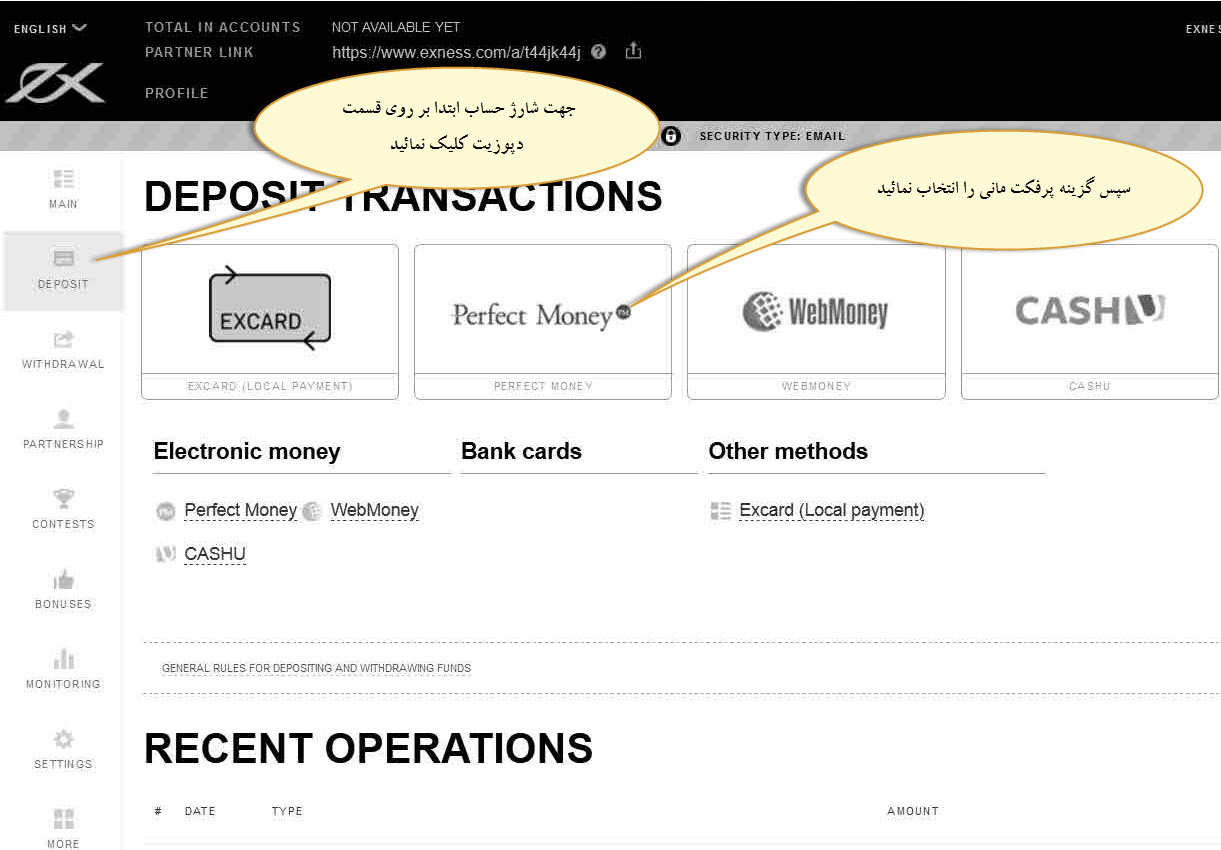Click the Security Type: Email text

tap(772, 136)
